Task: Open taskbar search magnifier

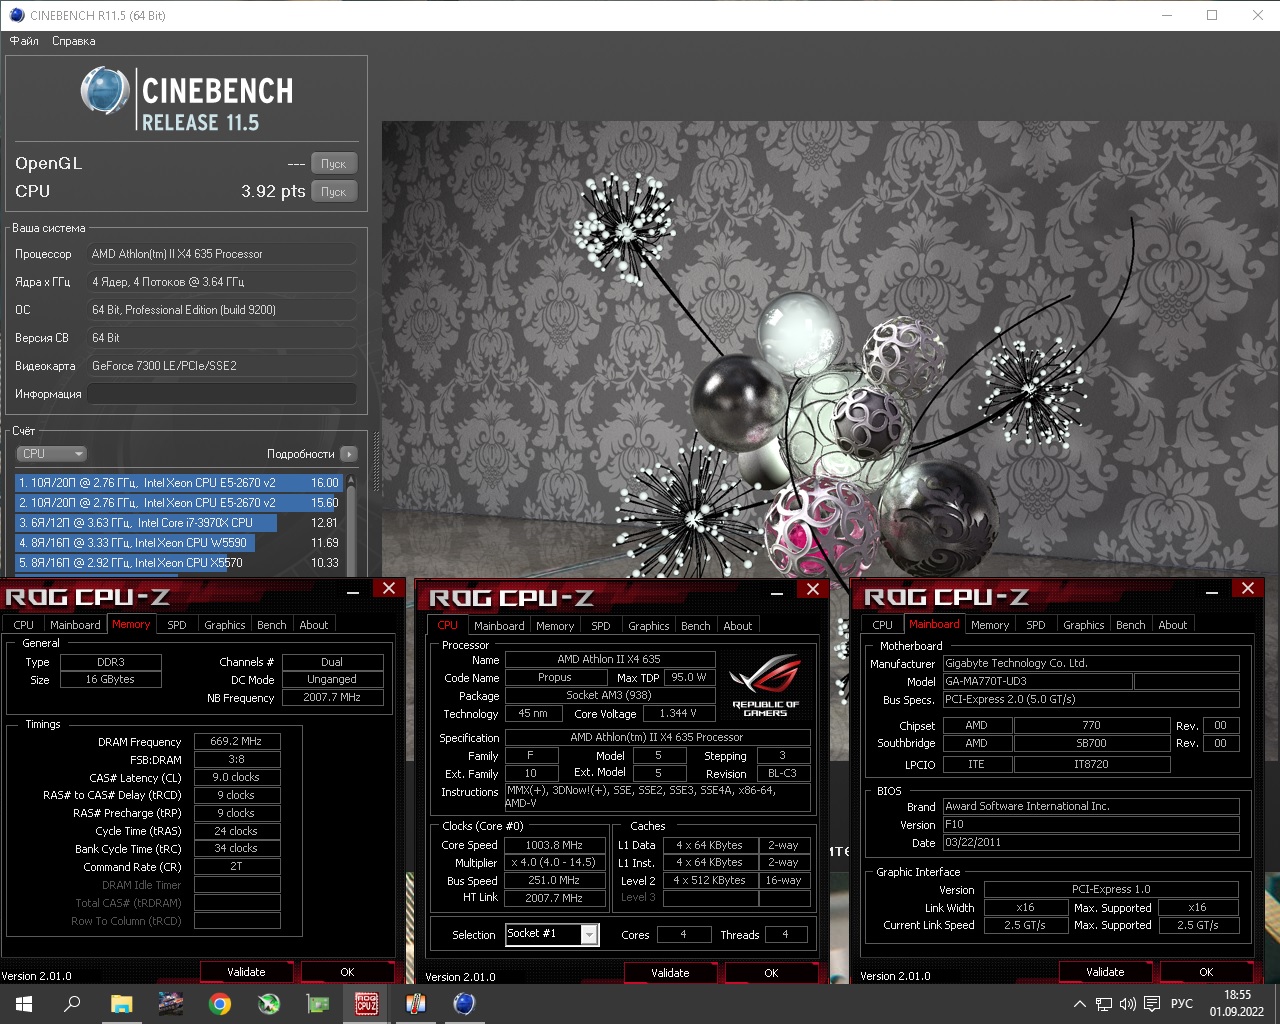Action: [72, 1004]
